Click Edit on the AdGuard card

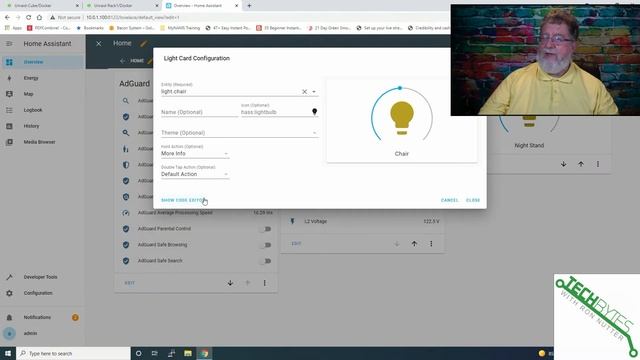click(x=130, y=283)
